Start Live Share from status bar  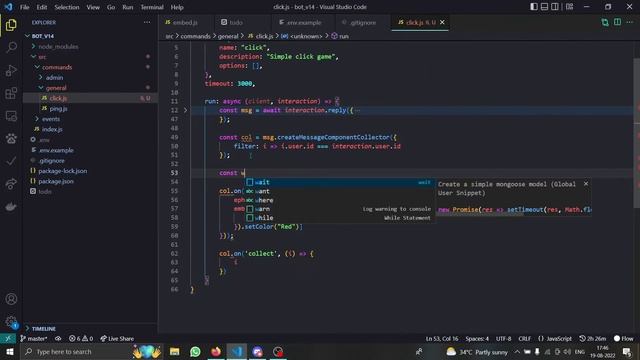pyautogui.click(x=117, y=338)
